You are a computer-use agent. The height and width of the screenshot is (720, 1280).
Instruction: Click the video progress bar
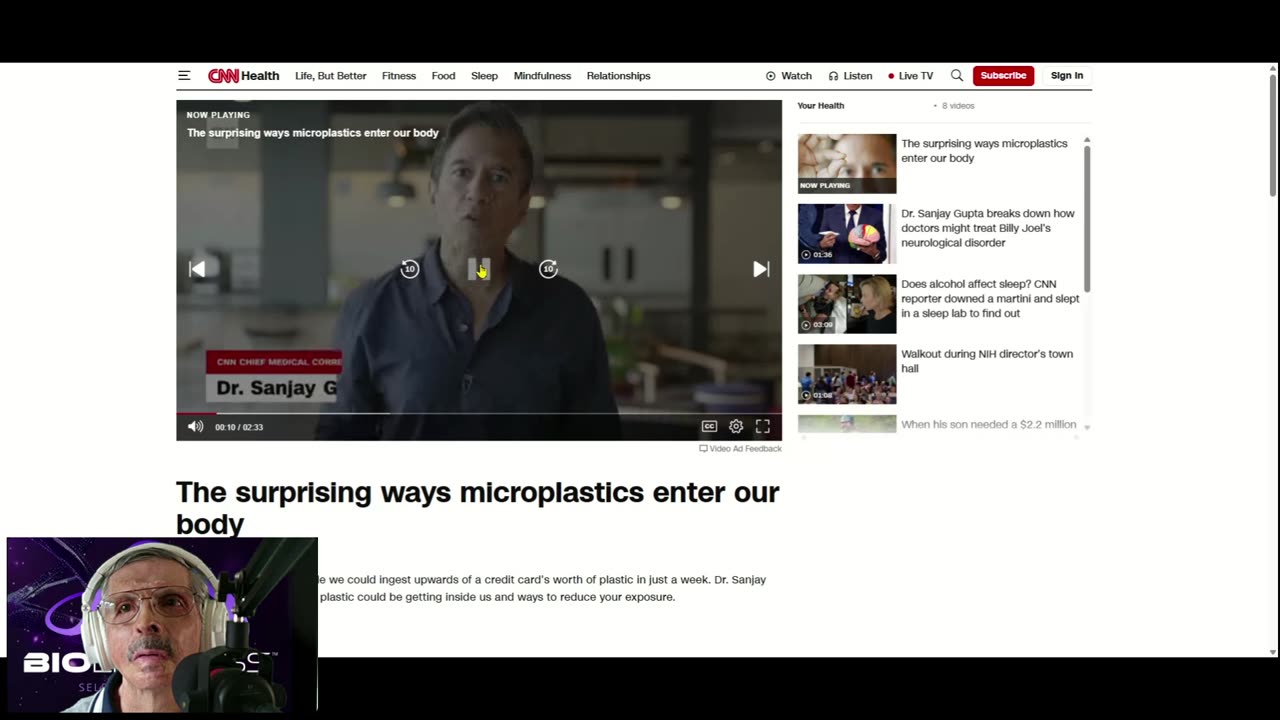coord(479,413)
